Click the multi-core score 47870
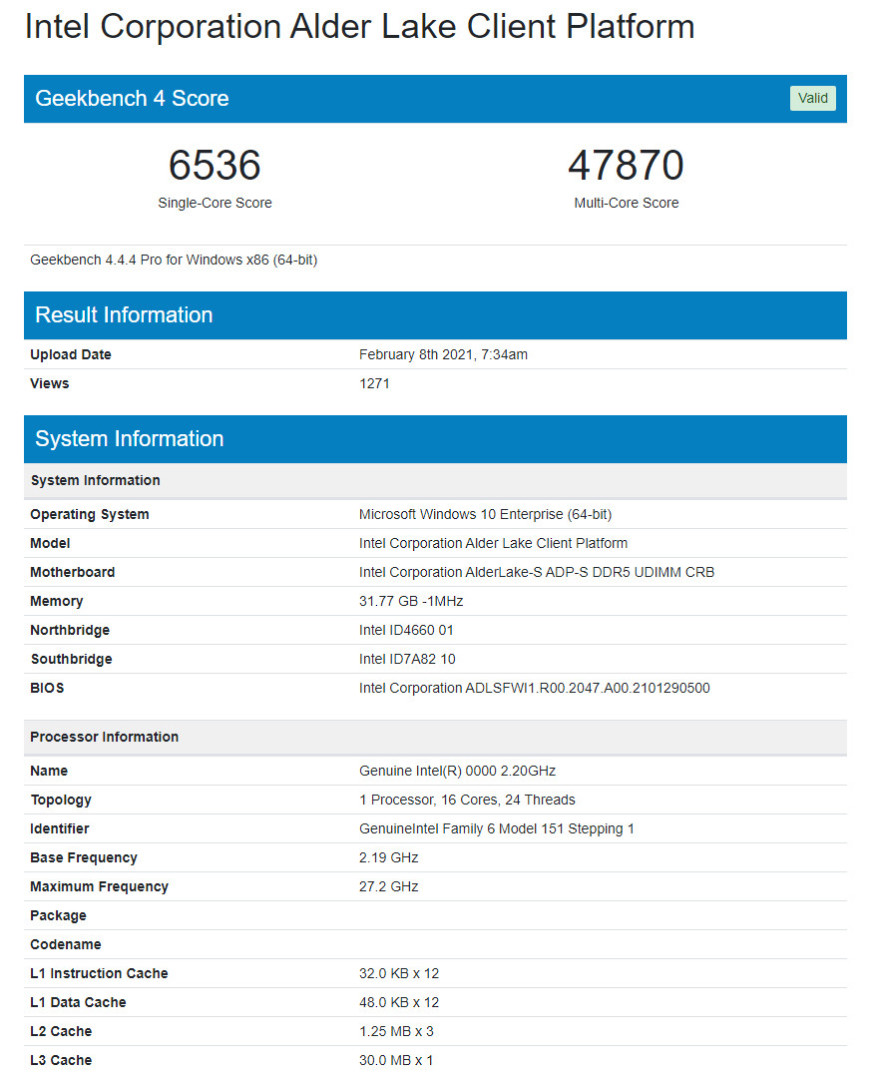 click(625, 165)
